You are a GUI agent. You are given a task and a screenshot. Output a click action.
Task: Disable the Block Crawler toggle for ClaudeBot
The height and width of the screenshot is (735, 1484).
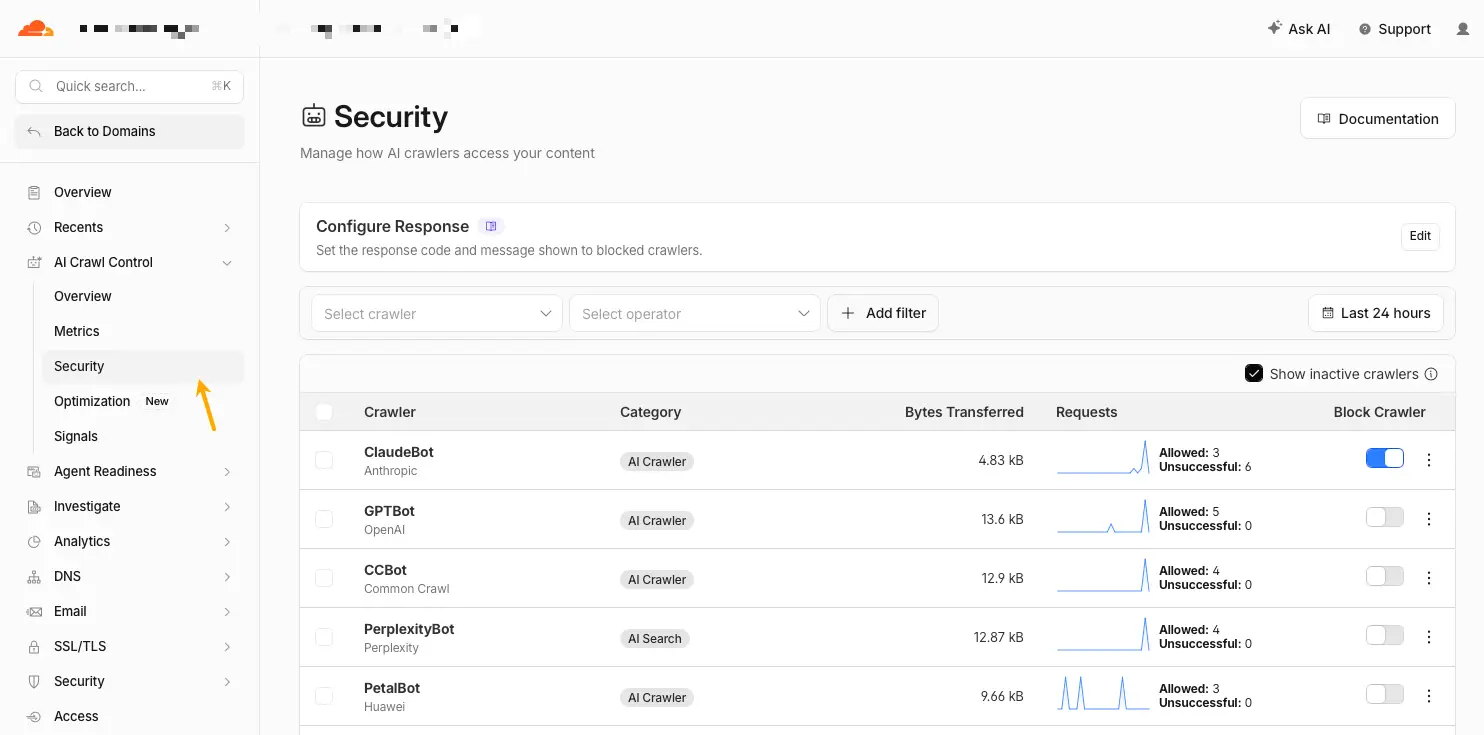click(x=1385, y=459)
